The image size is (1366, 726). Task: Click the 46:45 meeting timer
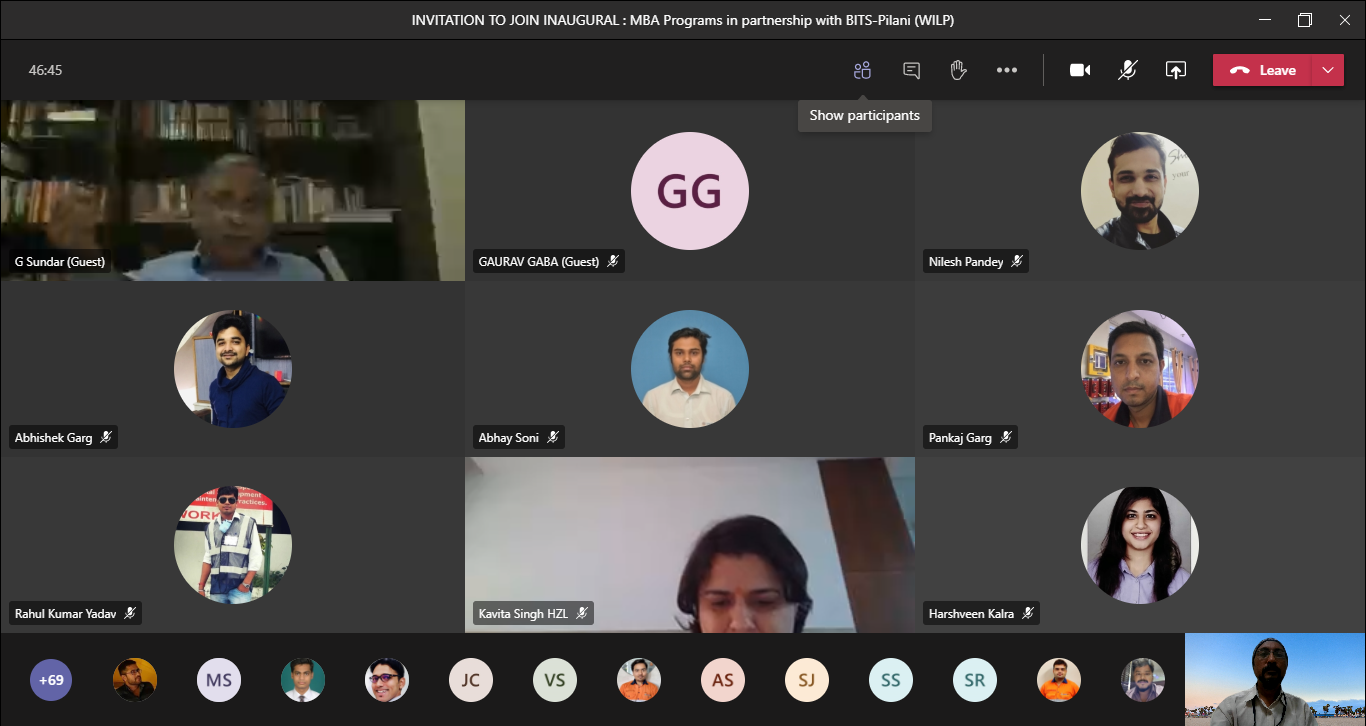click(46, 70)
